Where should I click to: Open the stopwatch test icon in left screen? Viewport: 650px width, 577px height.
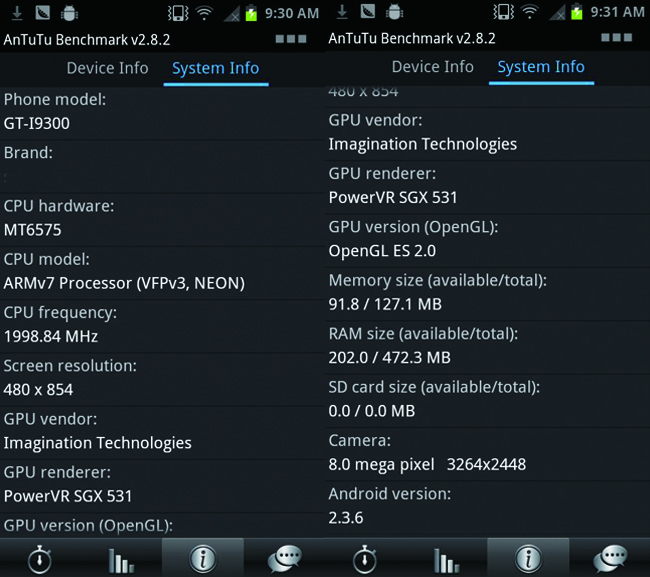pos(40,559)
